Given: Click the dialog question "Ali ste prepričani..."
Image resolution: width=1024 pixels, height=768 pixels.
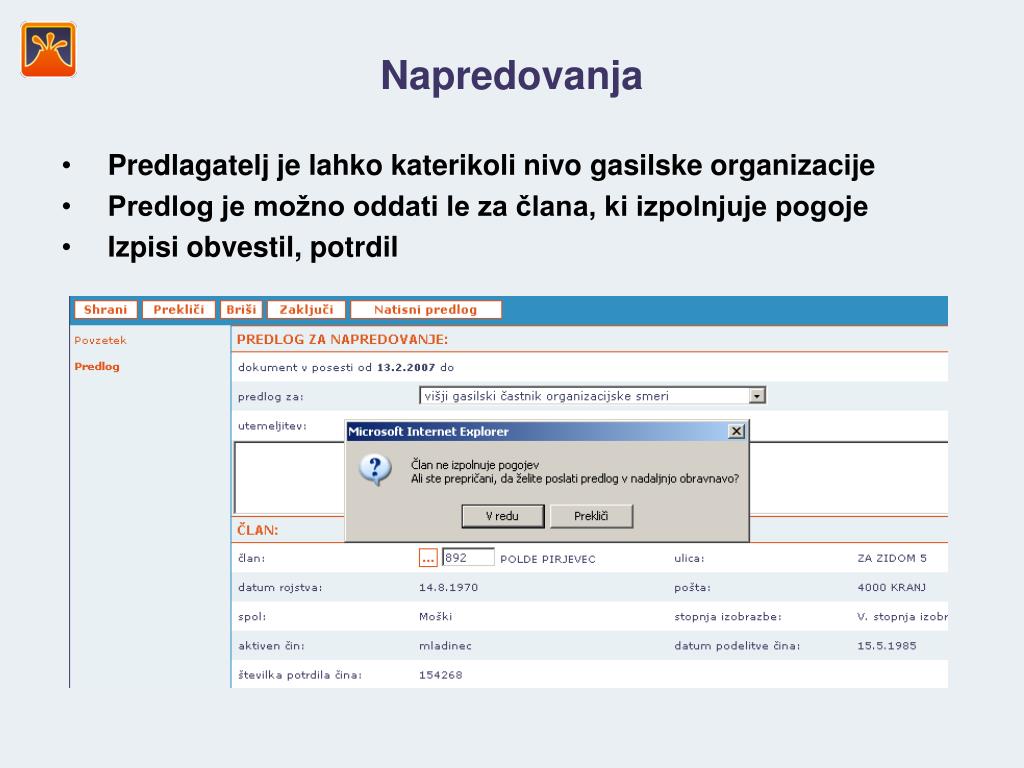Looking at the screenshot, I should tap(575, 479).
